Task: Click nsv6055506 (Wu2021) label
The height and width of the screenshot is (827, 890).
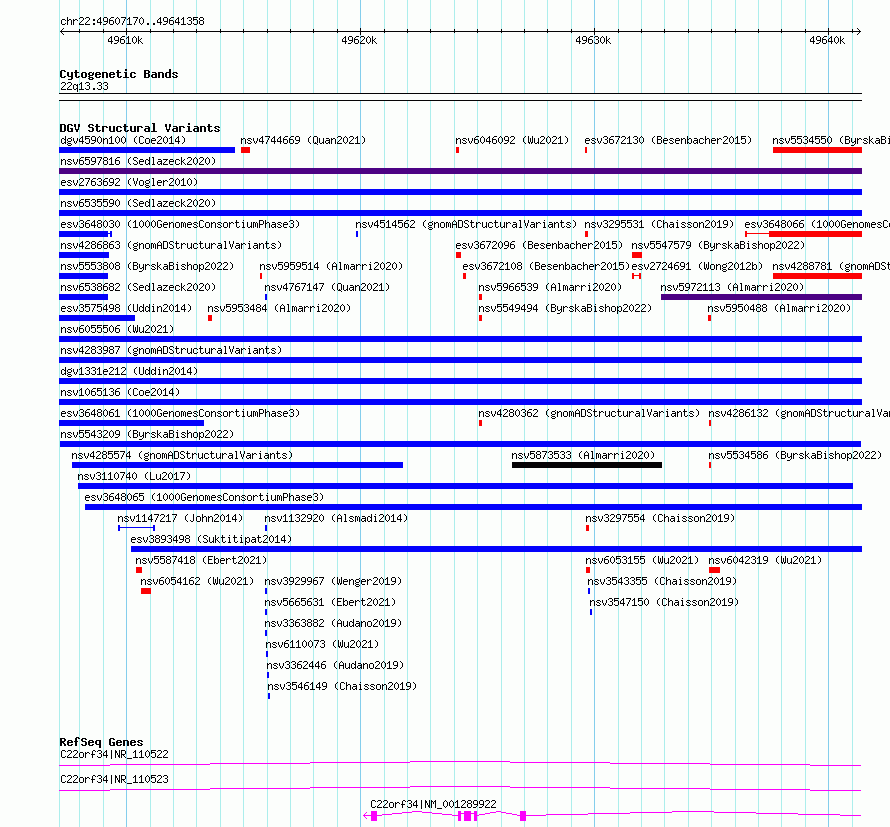Action: tap(117, 329)
